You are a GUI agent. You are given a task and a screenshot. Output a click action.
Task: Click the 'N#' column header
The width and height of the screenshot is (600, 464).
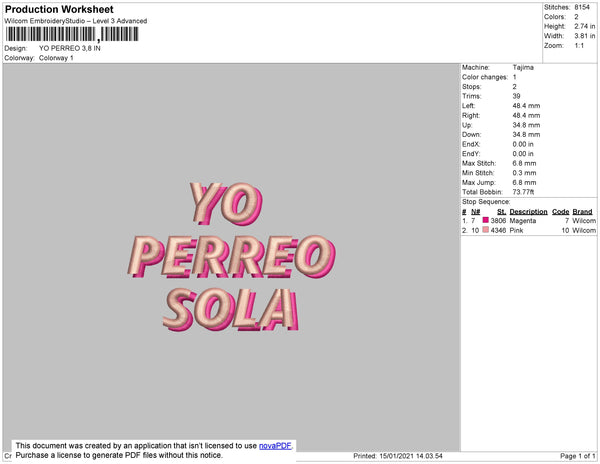(476, 212)
